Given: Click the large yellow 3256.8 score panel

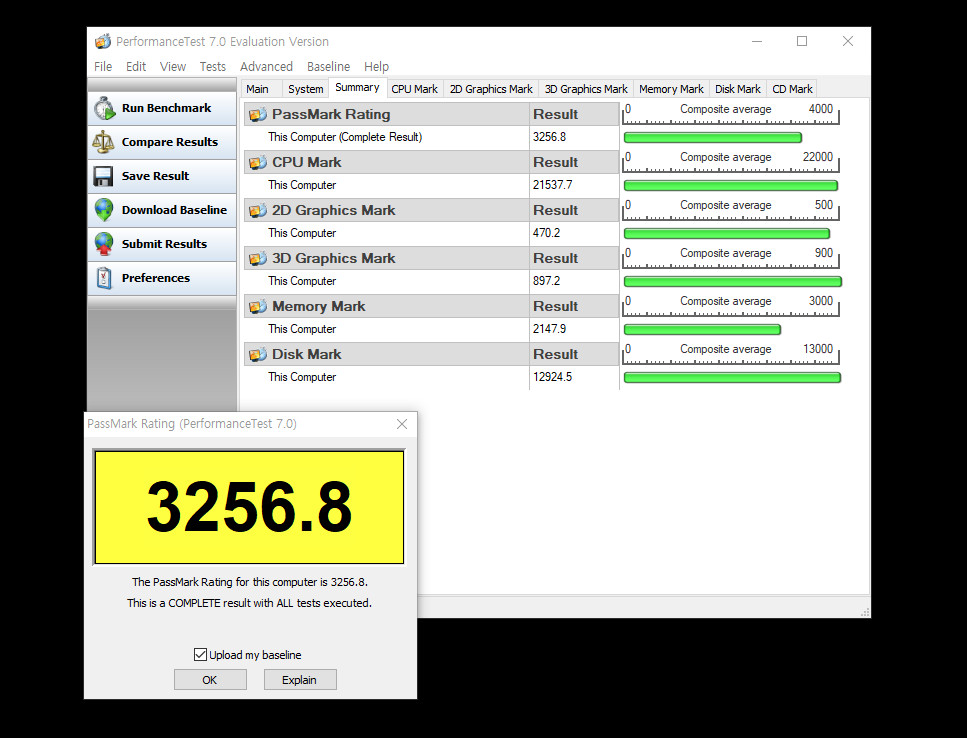Looking at the screenshot, I should tap(249, 507).
